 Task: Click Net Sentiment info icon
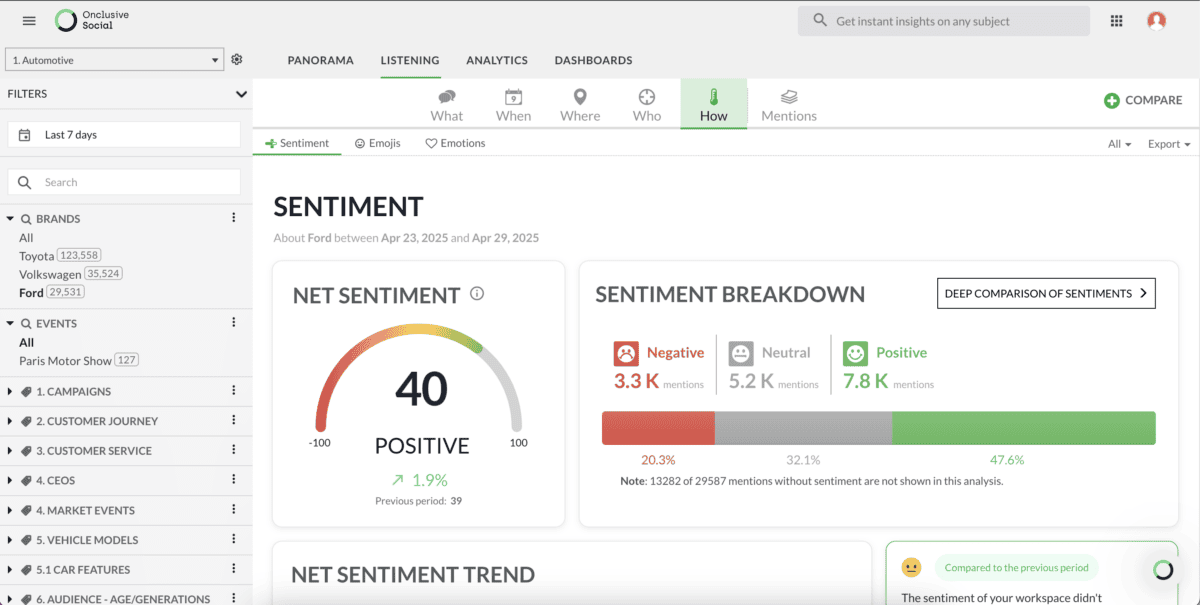tap(477, 294)
